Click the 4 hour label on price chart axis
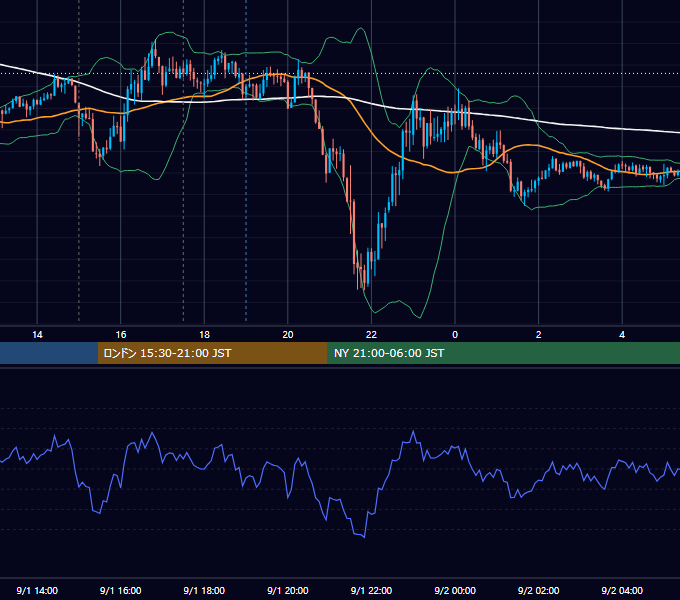The height and width of the screenshot is (600, 680). 622,335
